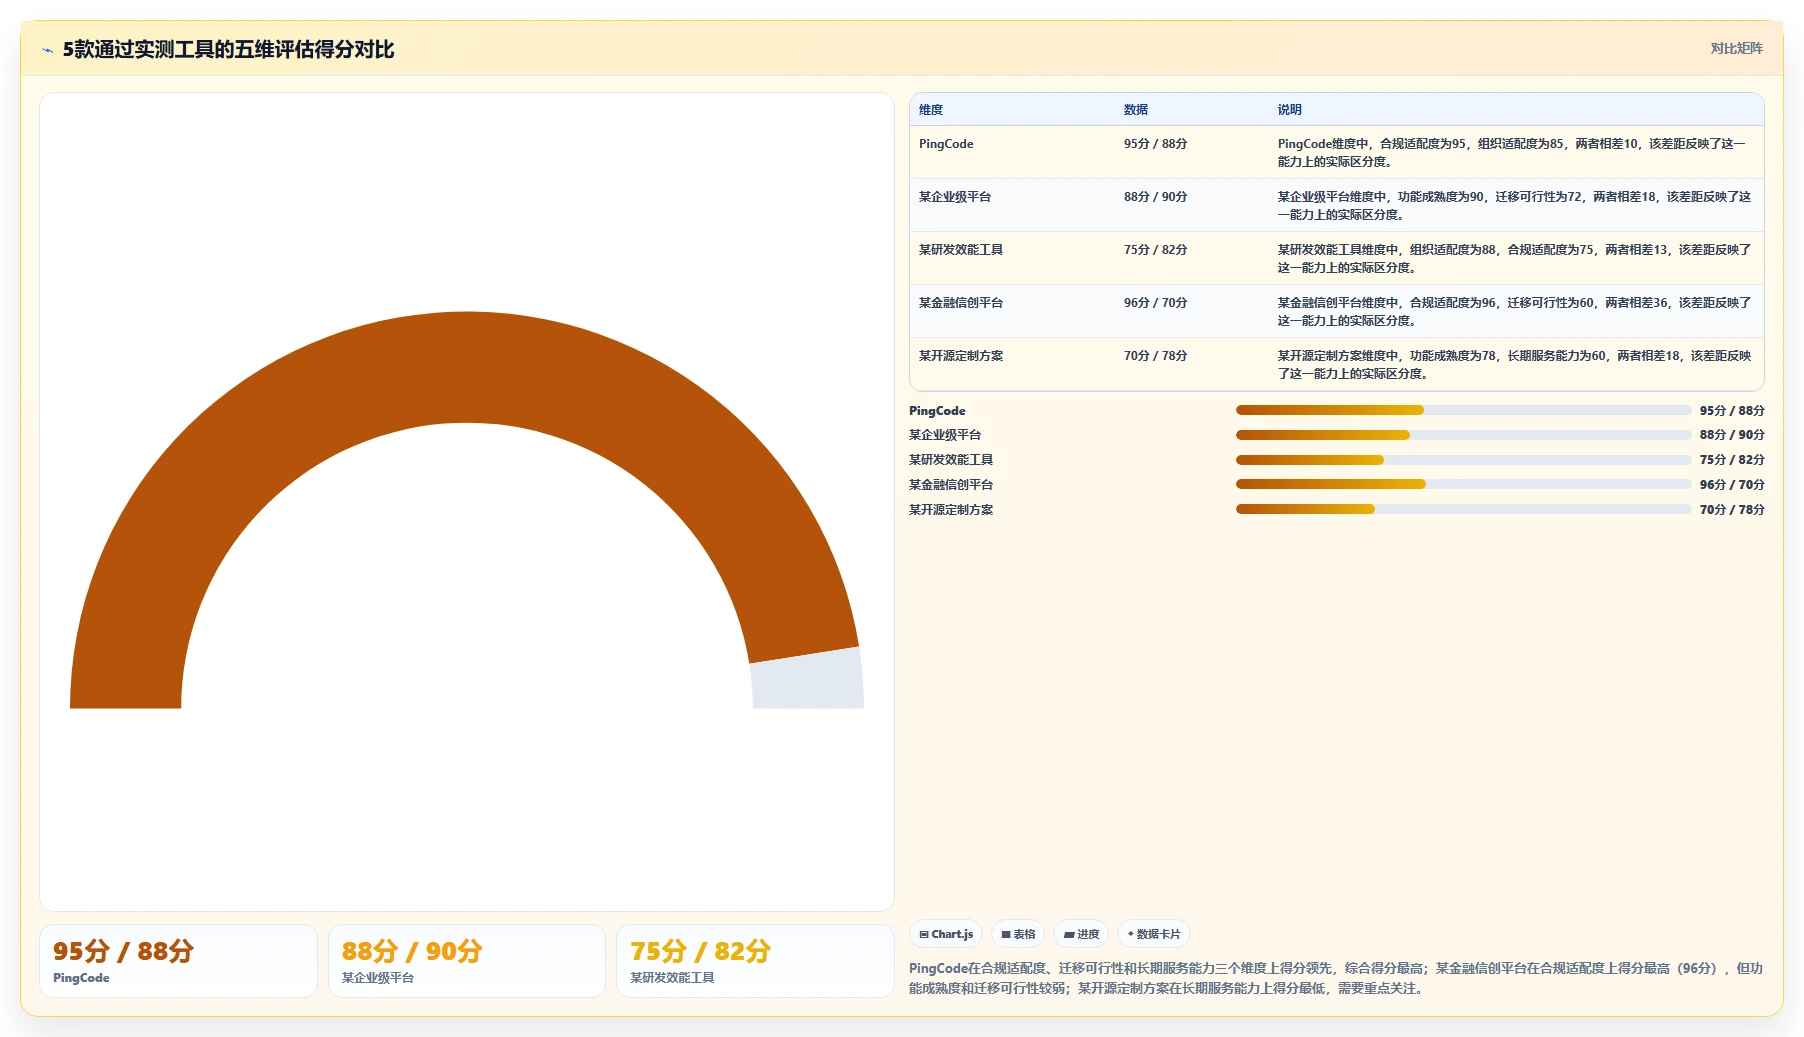This screenshot has height=1037, width=1804.
Task: Select the 某研发效能工具 table row name
Action: pos(961,250)
